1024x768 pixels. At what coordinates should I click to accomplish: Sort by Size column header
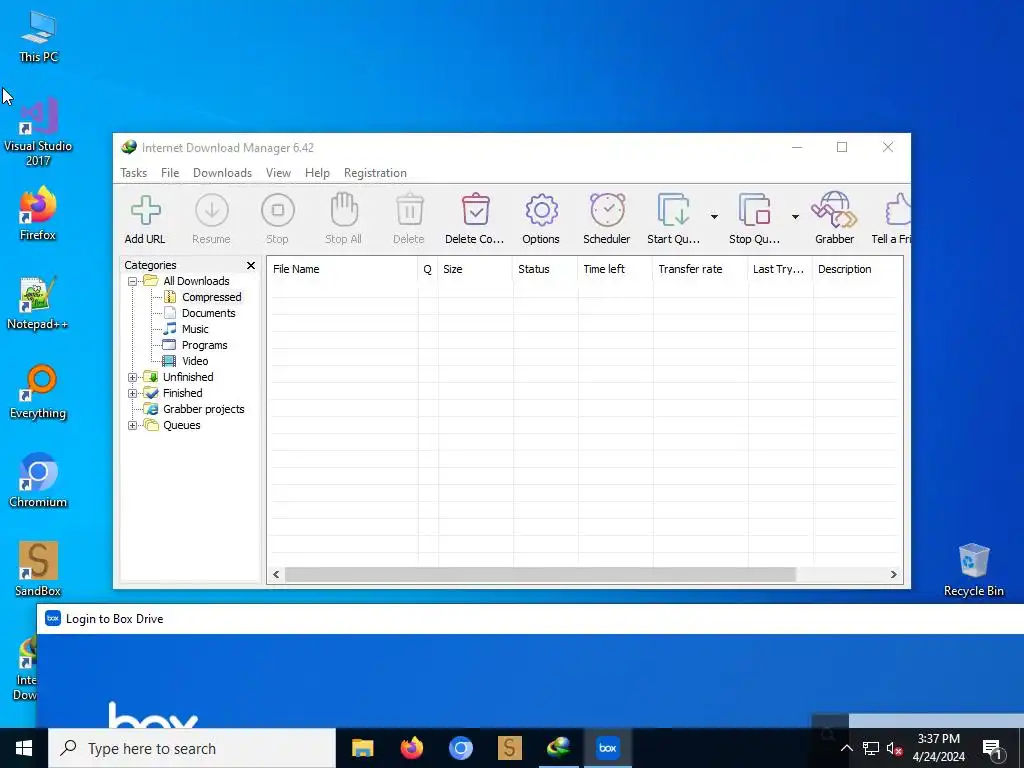pos(475,269)
